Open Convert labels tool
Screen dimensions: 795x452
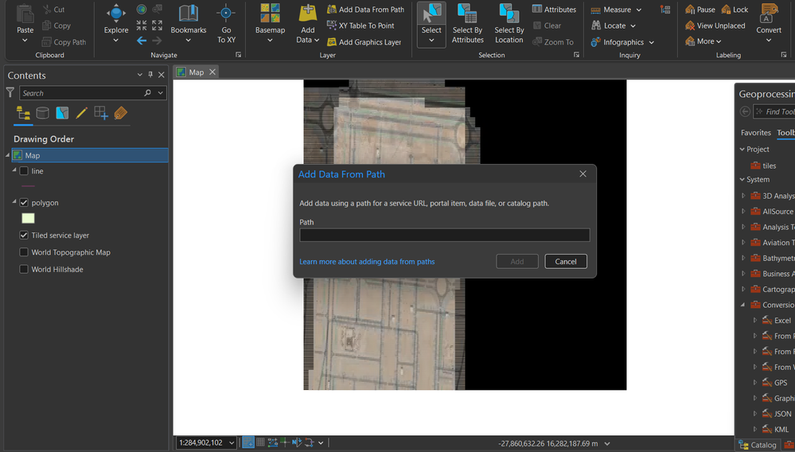769,23
